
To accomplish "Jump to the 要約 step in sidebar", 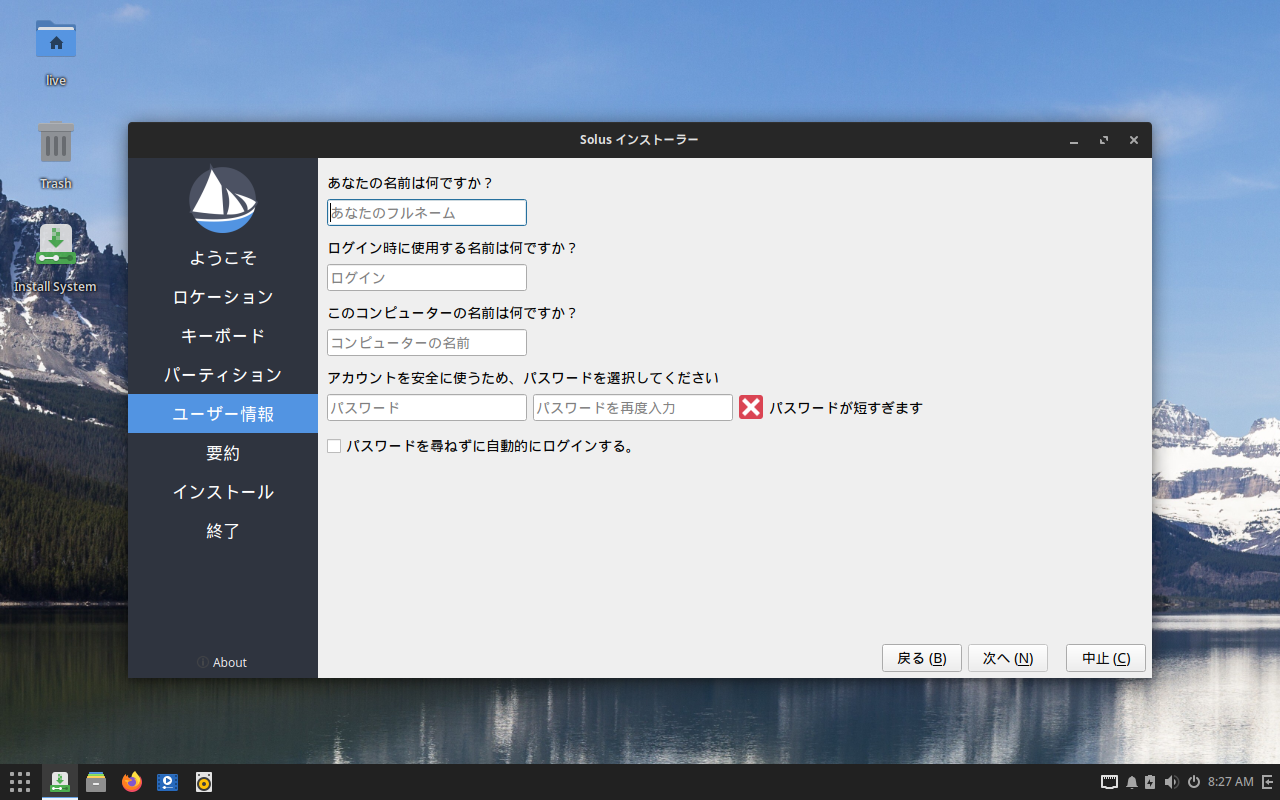I will click(x=223, y=453).
